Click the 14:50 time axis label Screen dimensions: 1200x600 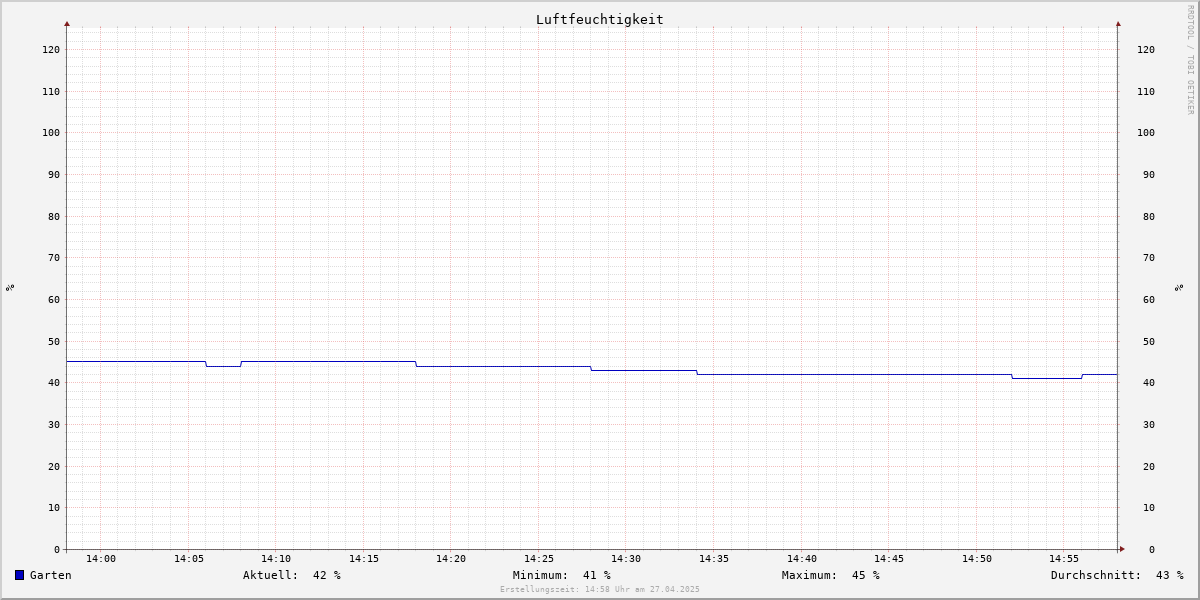pos(977,559)
